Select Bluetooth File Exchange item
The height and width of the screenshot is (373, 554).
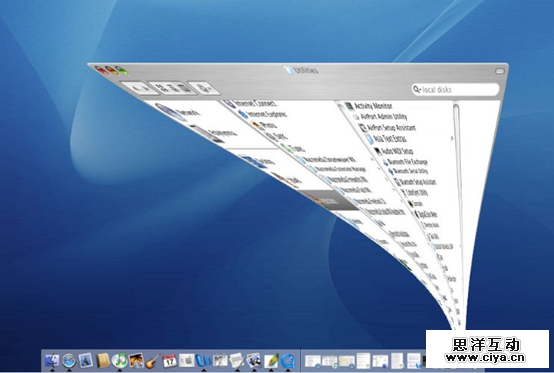coord(406,162)
